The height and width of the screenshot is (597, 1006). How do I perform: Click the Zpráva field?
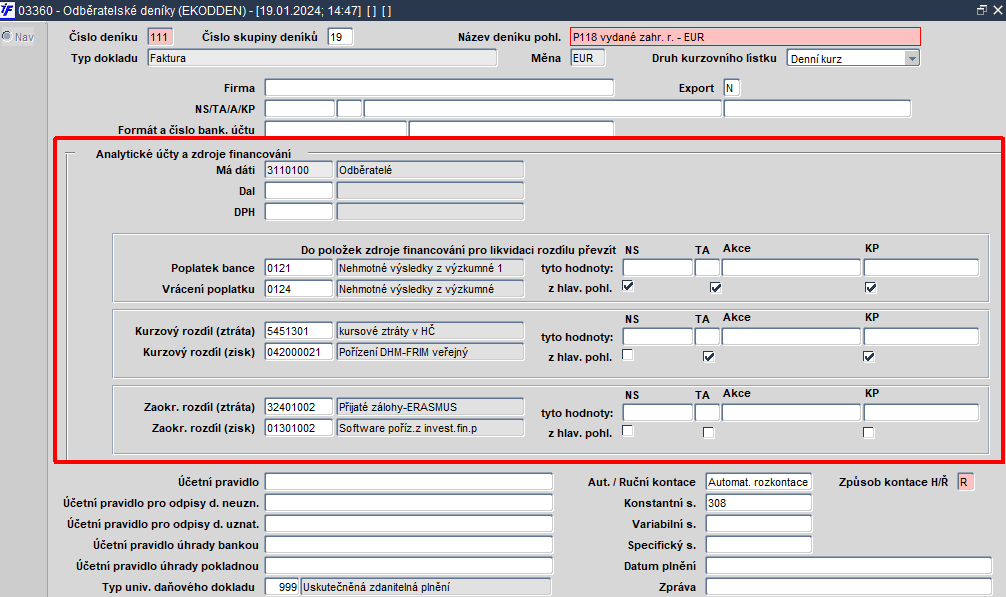[849, 587]
